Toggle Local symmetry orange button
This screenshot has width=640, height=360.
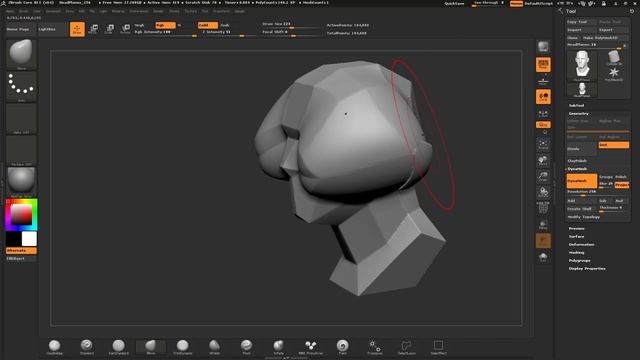click(543, 97)
